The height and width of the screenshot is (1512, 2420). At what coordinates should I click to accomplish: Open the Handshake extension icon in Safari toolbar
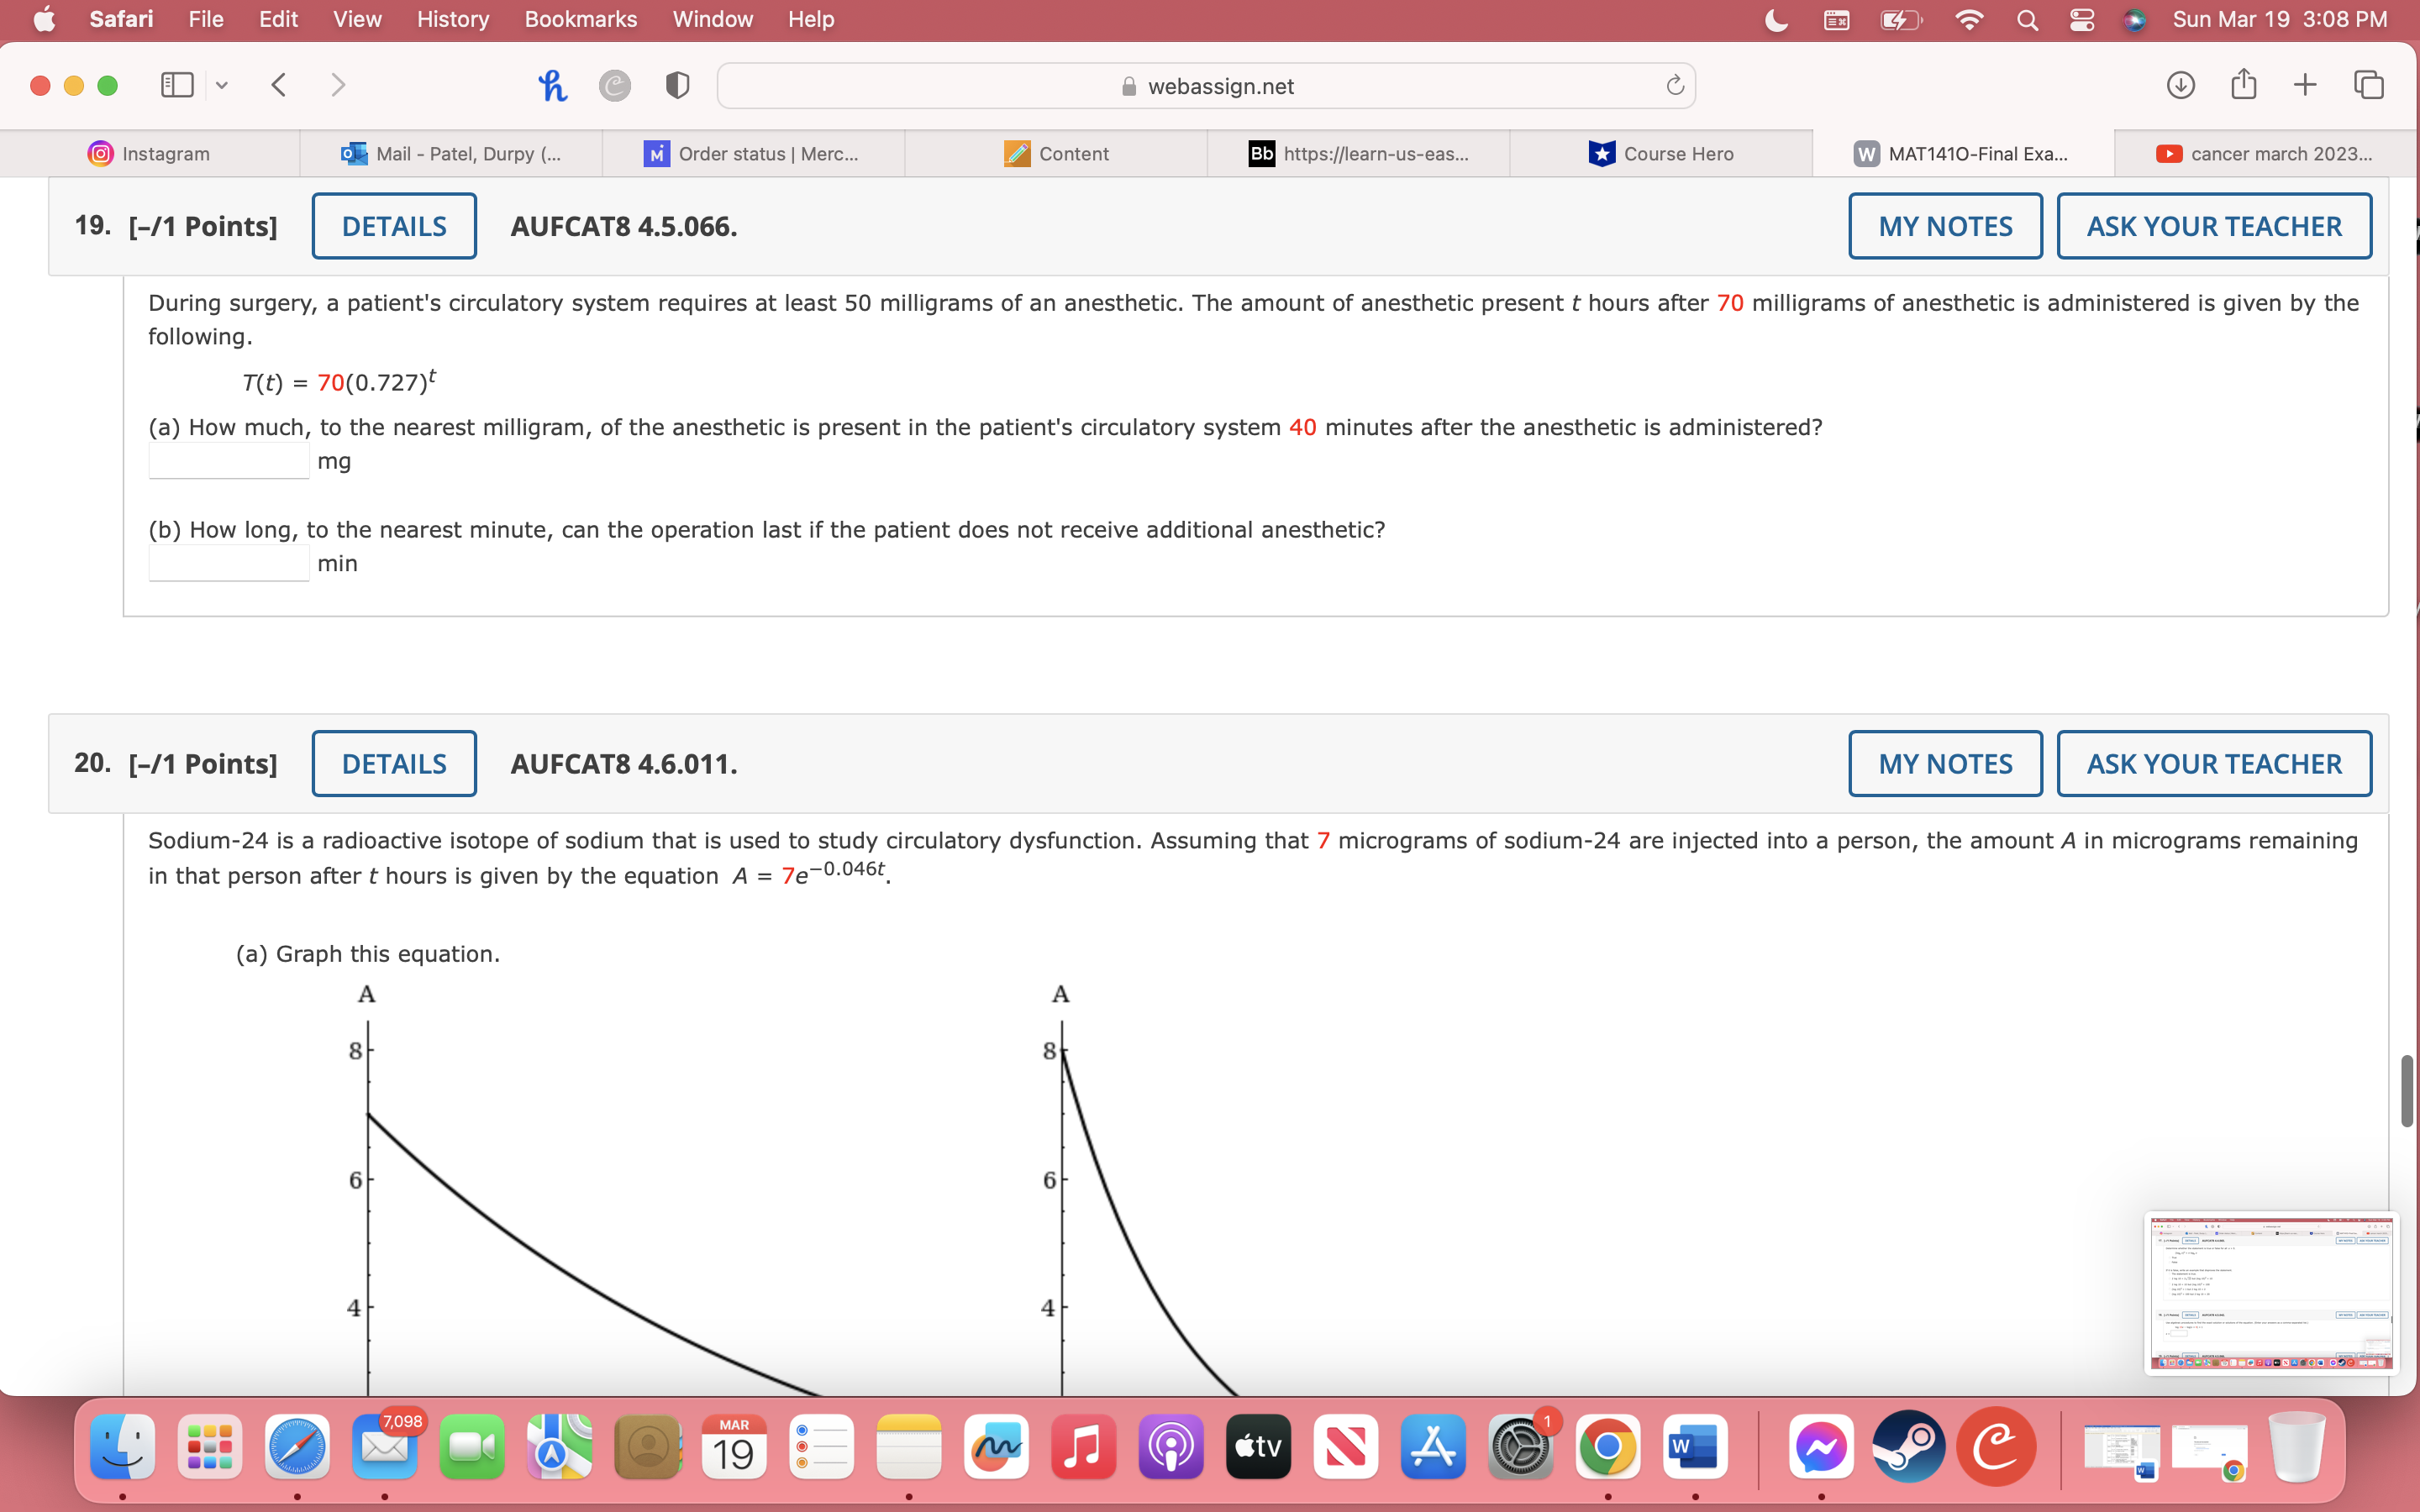(x=552, y=85)
